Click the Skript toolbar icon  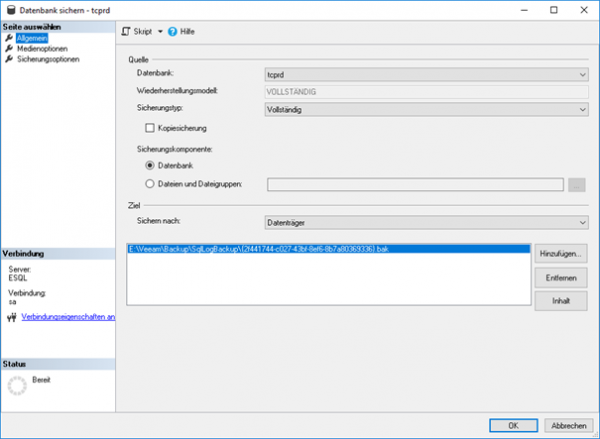(126, 32)
